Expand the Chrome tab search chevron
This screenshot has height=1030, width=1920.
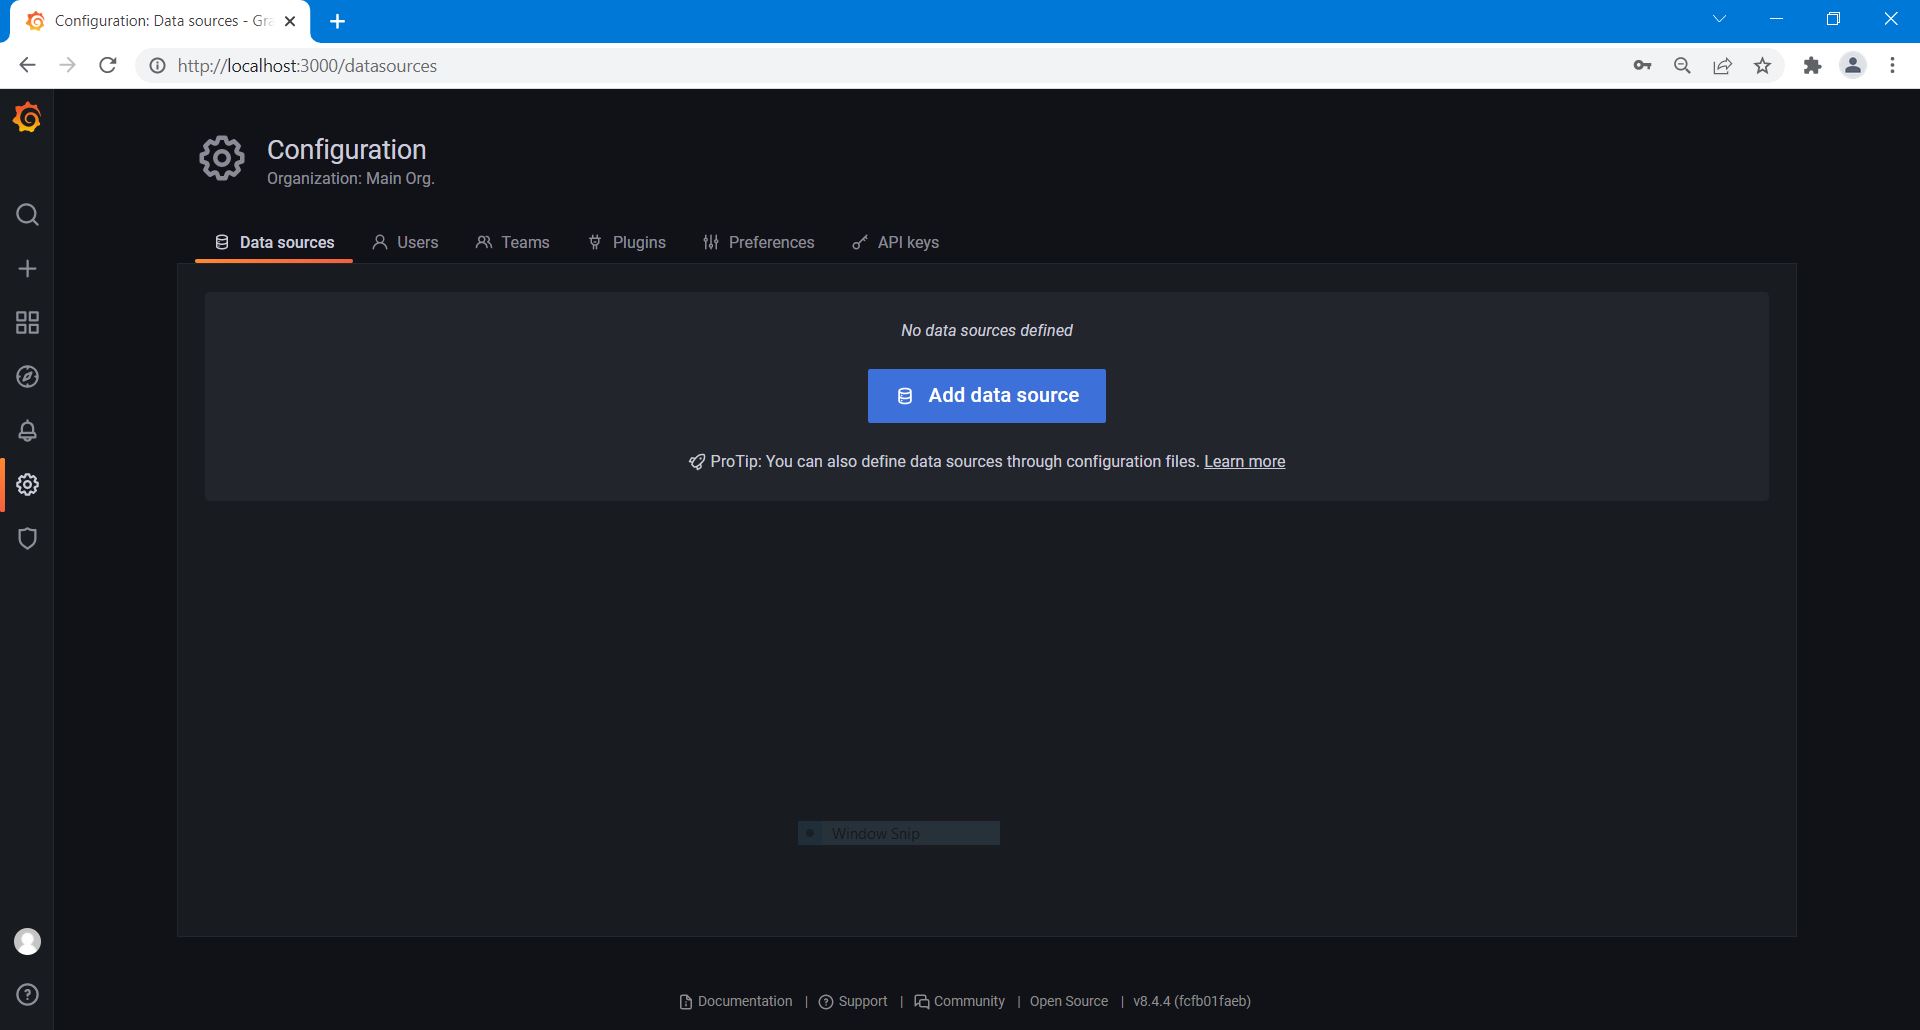1719,19
